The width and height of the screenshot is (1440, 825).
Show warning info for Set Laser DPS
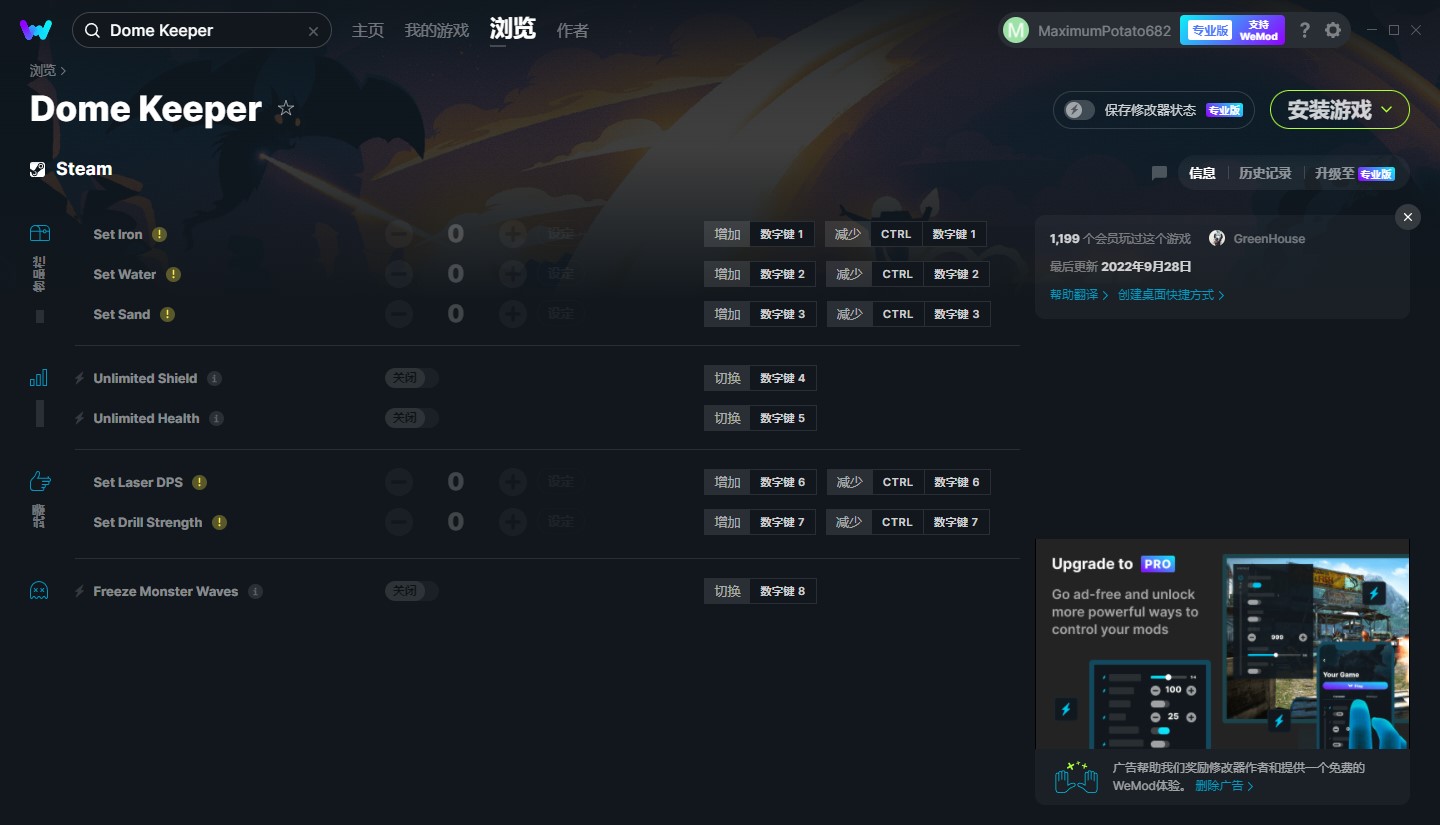point(199,482)
